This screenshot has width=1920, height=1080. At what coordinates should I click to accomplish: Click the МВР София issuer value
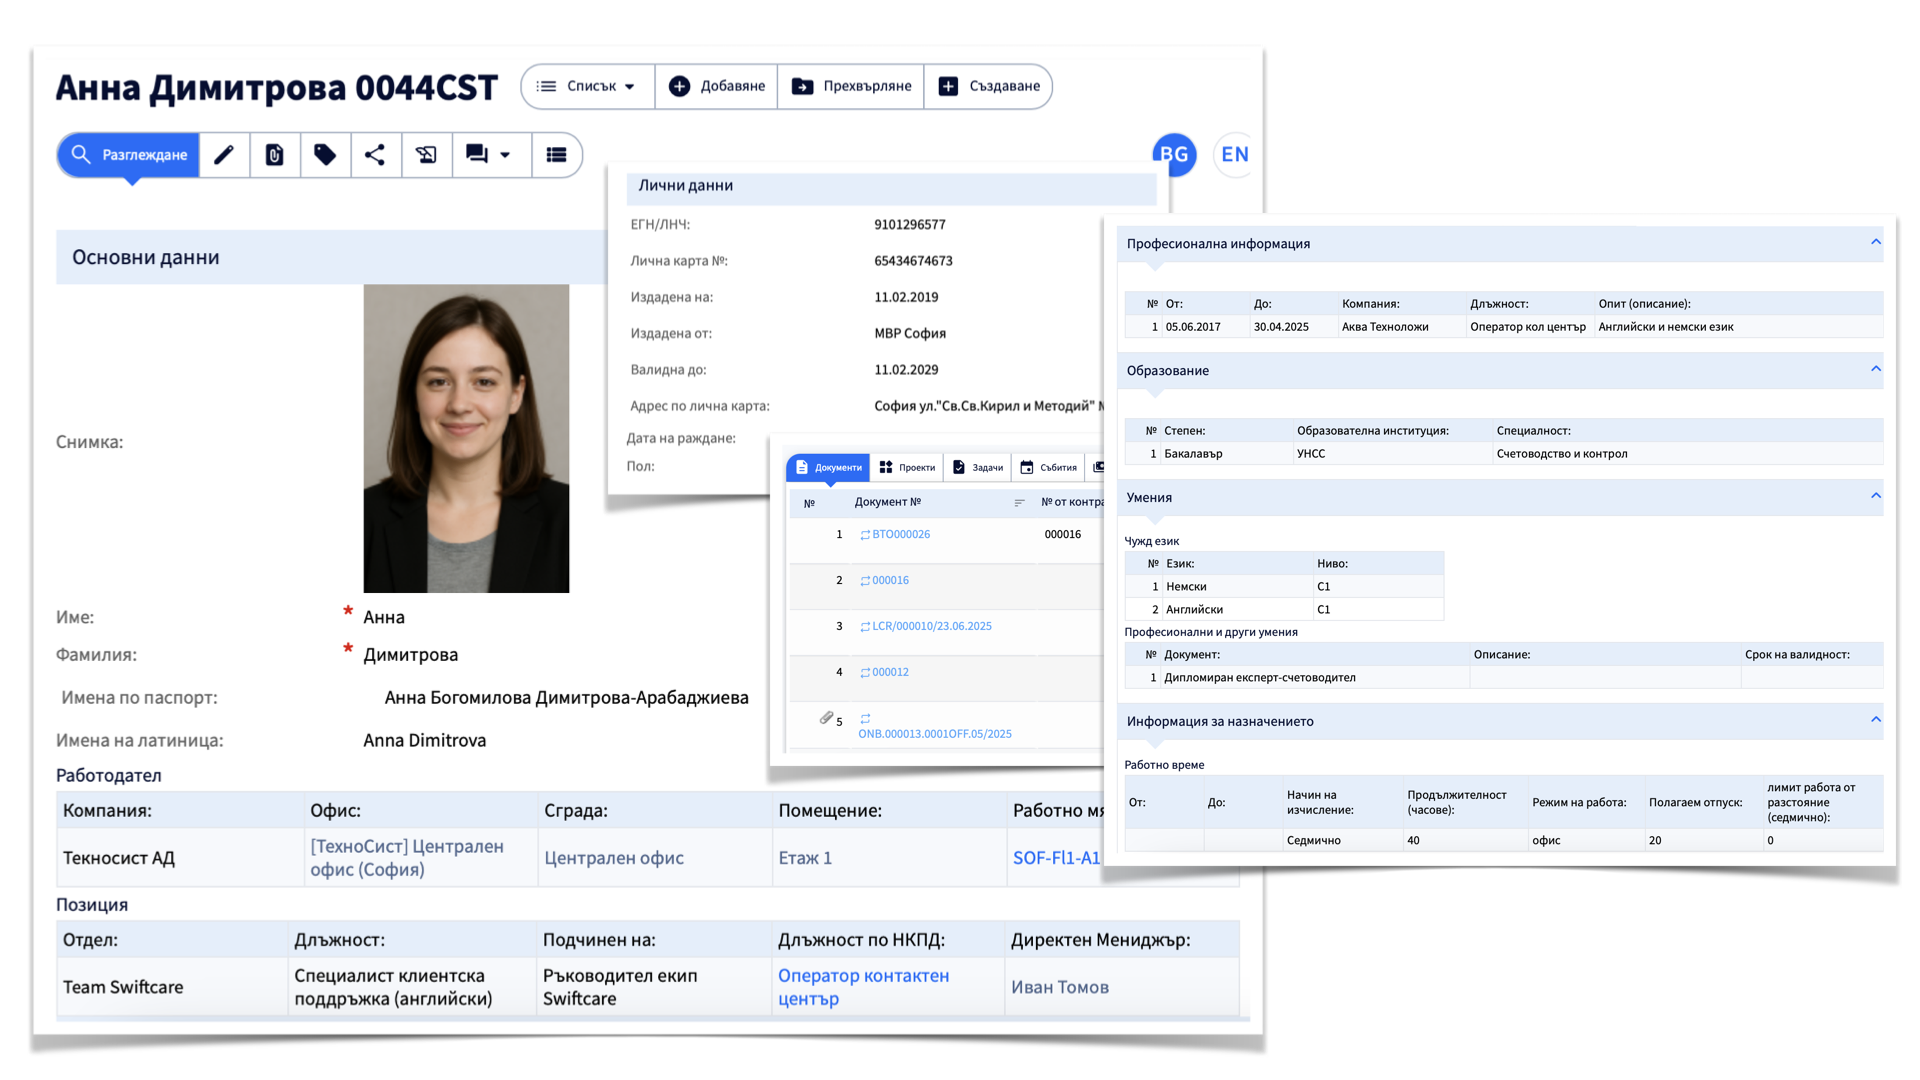click(x=909, y=334)
